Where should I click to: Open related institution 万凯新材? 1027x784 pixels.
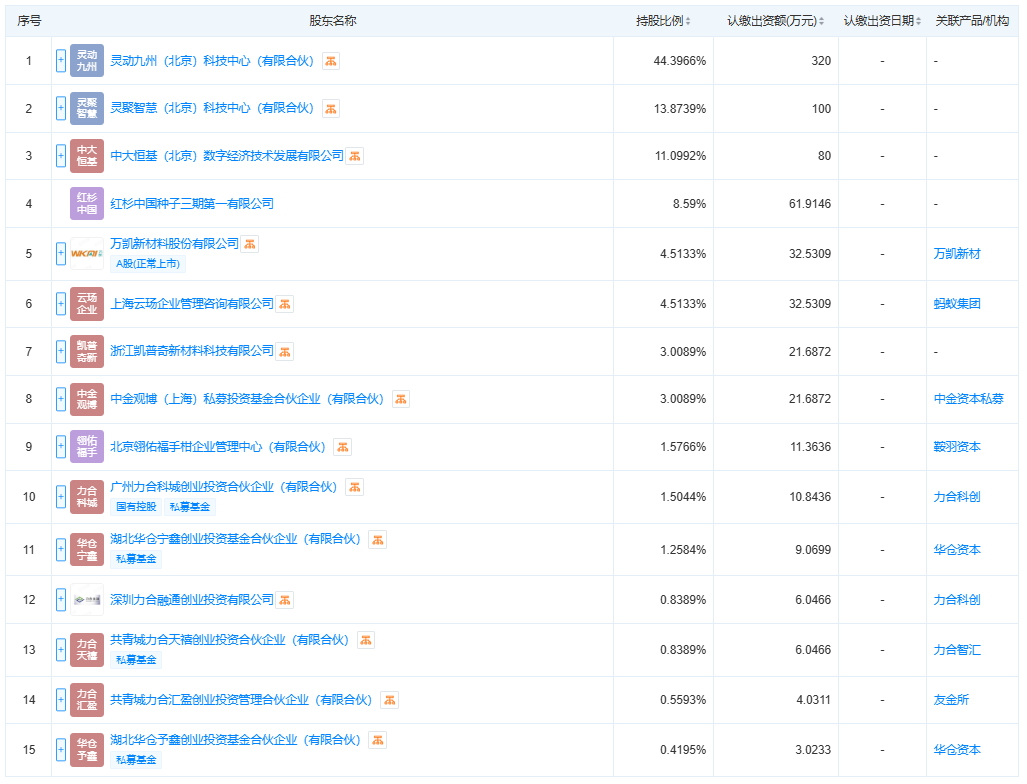pos(957,253)
